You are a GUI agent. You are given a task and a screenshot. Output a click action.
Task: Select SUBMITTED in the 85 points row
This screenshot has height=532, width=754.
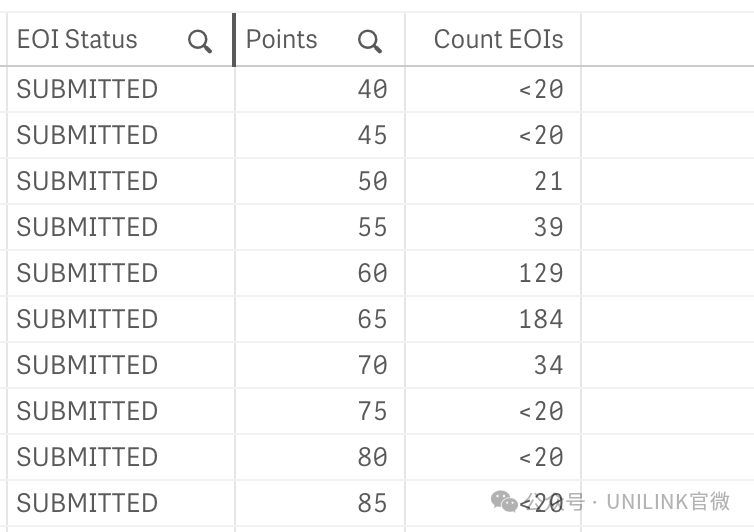pyautogui.click(x=87, y=503)
